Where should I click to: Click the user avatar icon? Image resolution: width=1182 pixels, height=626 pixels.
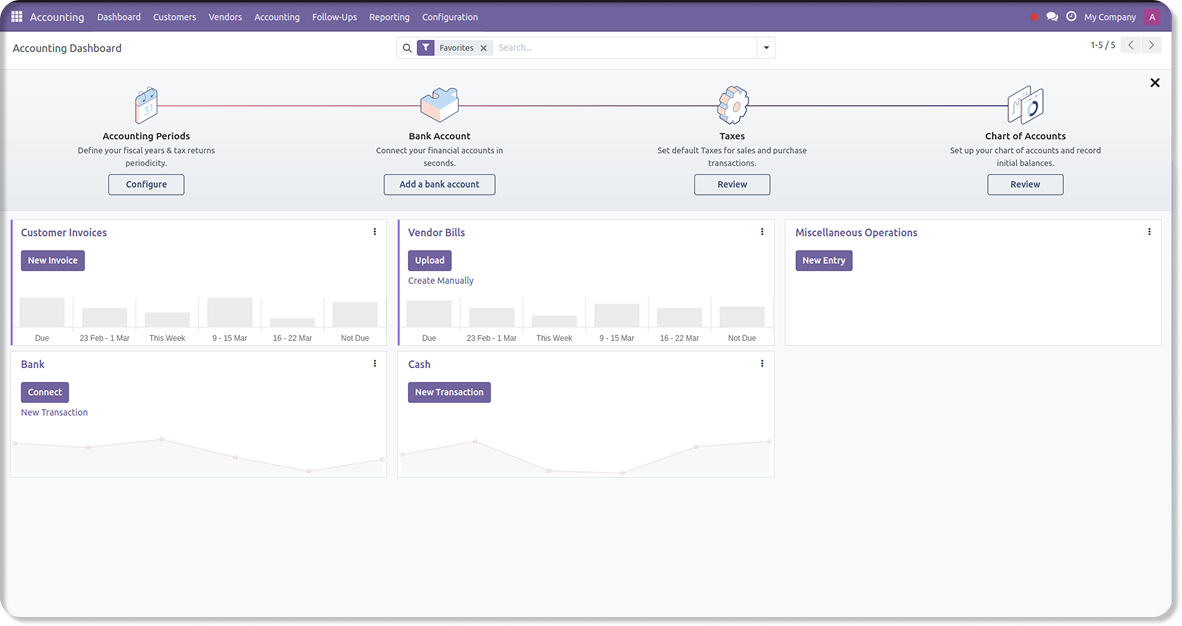click(x=1152, y=17)
